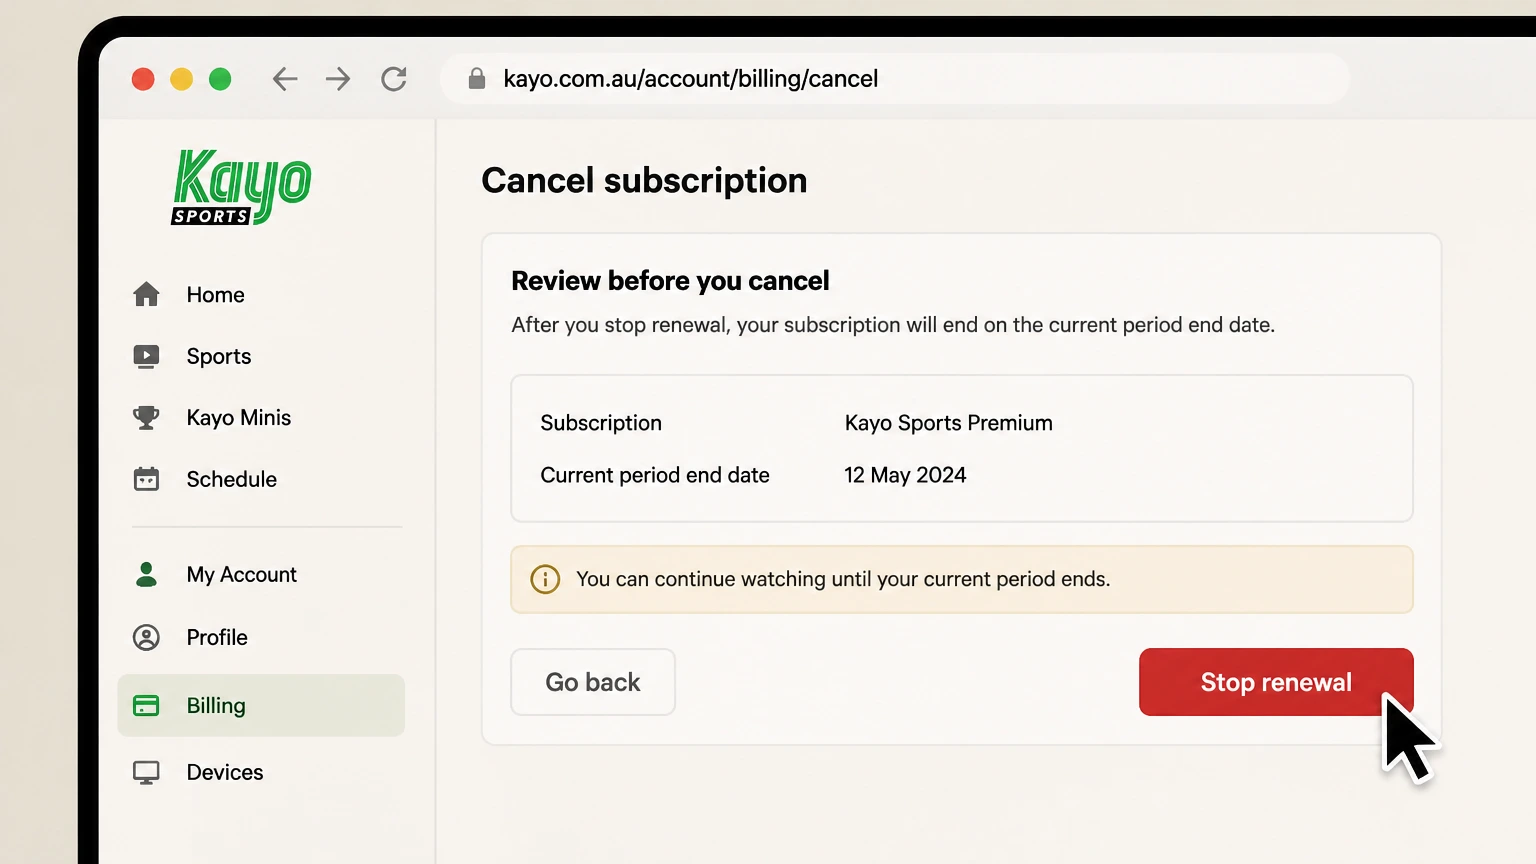Minimize the window with the yellow button
Viewport: 1536px width, 864px height.
click(181, 79)
